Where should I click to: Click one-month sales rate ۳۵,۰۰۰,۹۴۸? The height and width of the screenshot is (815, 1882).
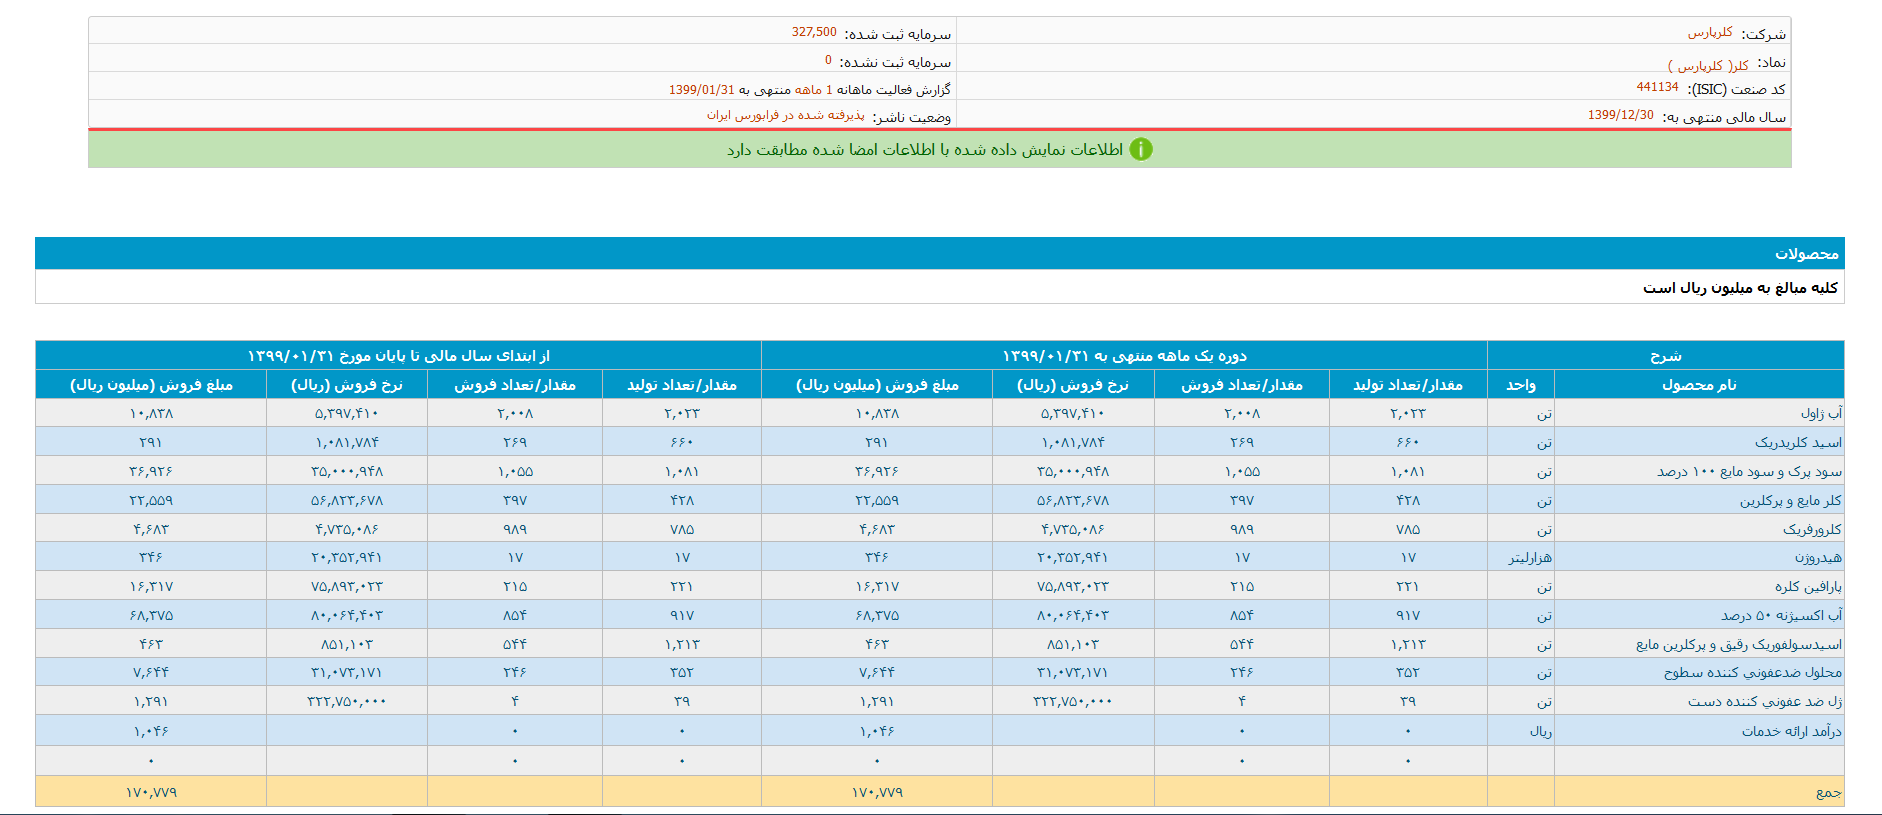coord(1072,471)
